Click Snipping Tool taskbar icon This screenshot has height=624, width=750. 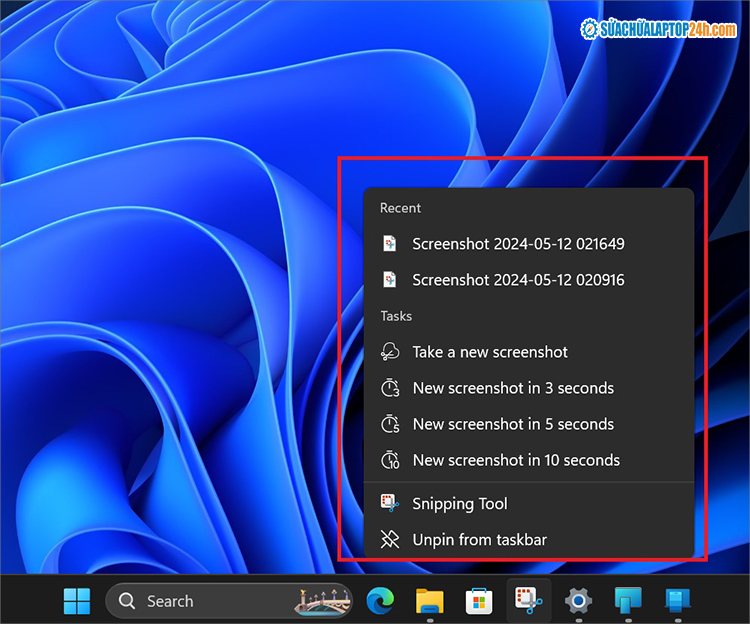pyautogui.click(x=529, y=600)
